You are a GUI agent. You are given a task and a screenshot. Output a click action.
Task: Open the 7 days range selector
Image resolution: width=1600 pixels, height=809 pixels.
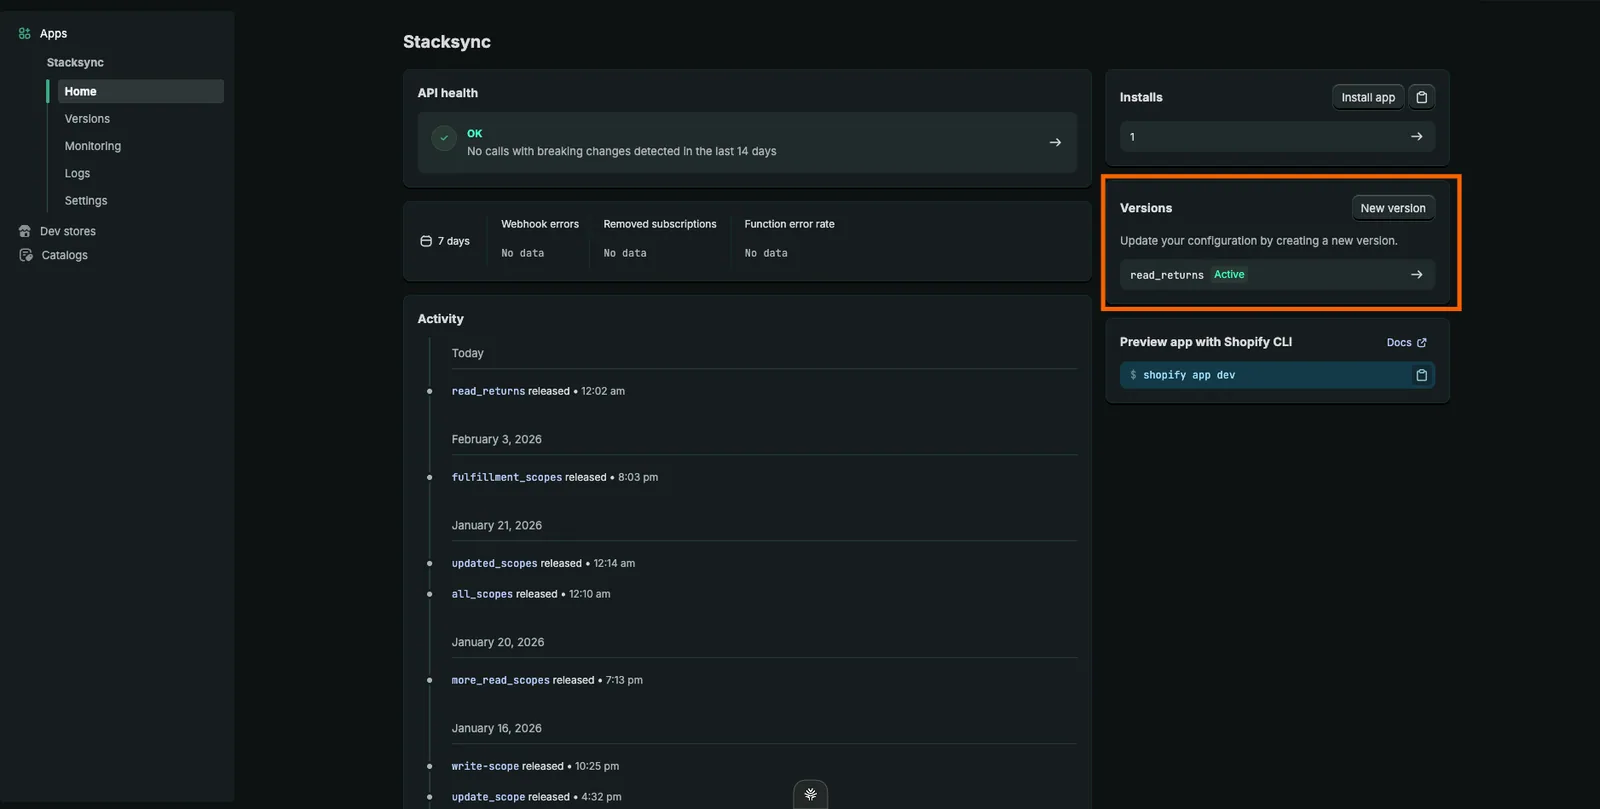[x=445, y=241]
